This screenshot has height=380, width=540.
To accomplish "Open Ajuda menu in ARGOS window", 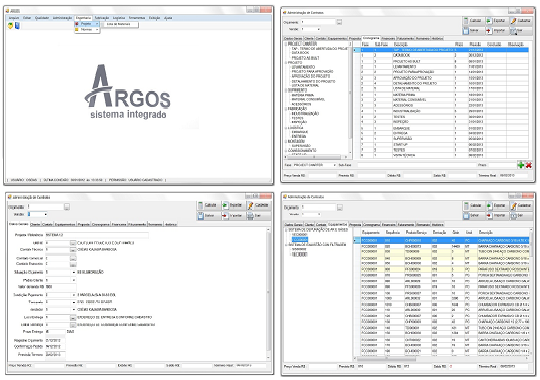I will click(168, 18).
